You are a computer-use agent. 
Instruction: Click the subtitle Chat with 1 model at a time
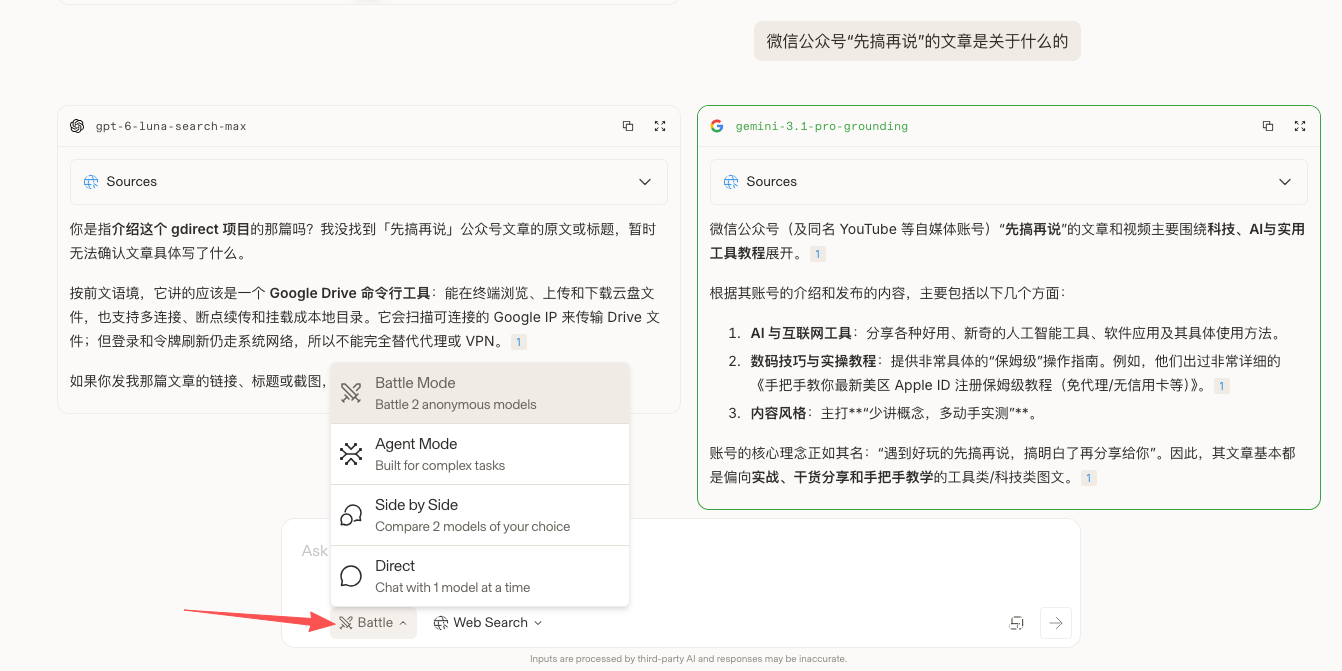453,588
